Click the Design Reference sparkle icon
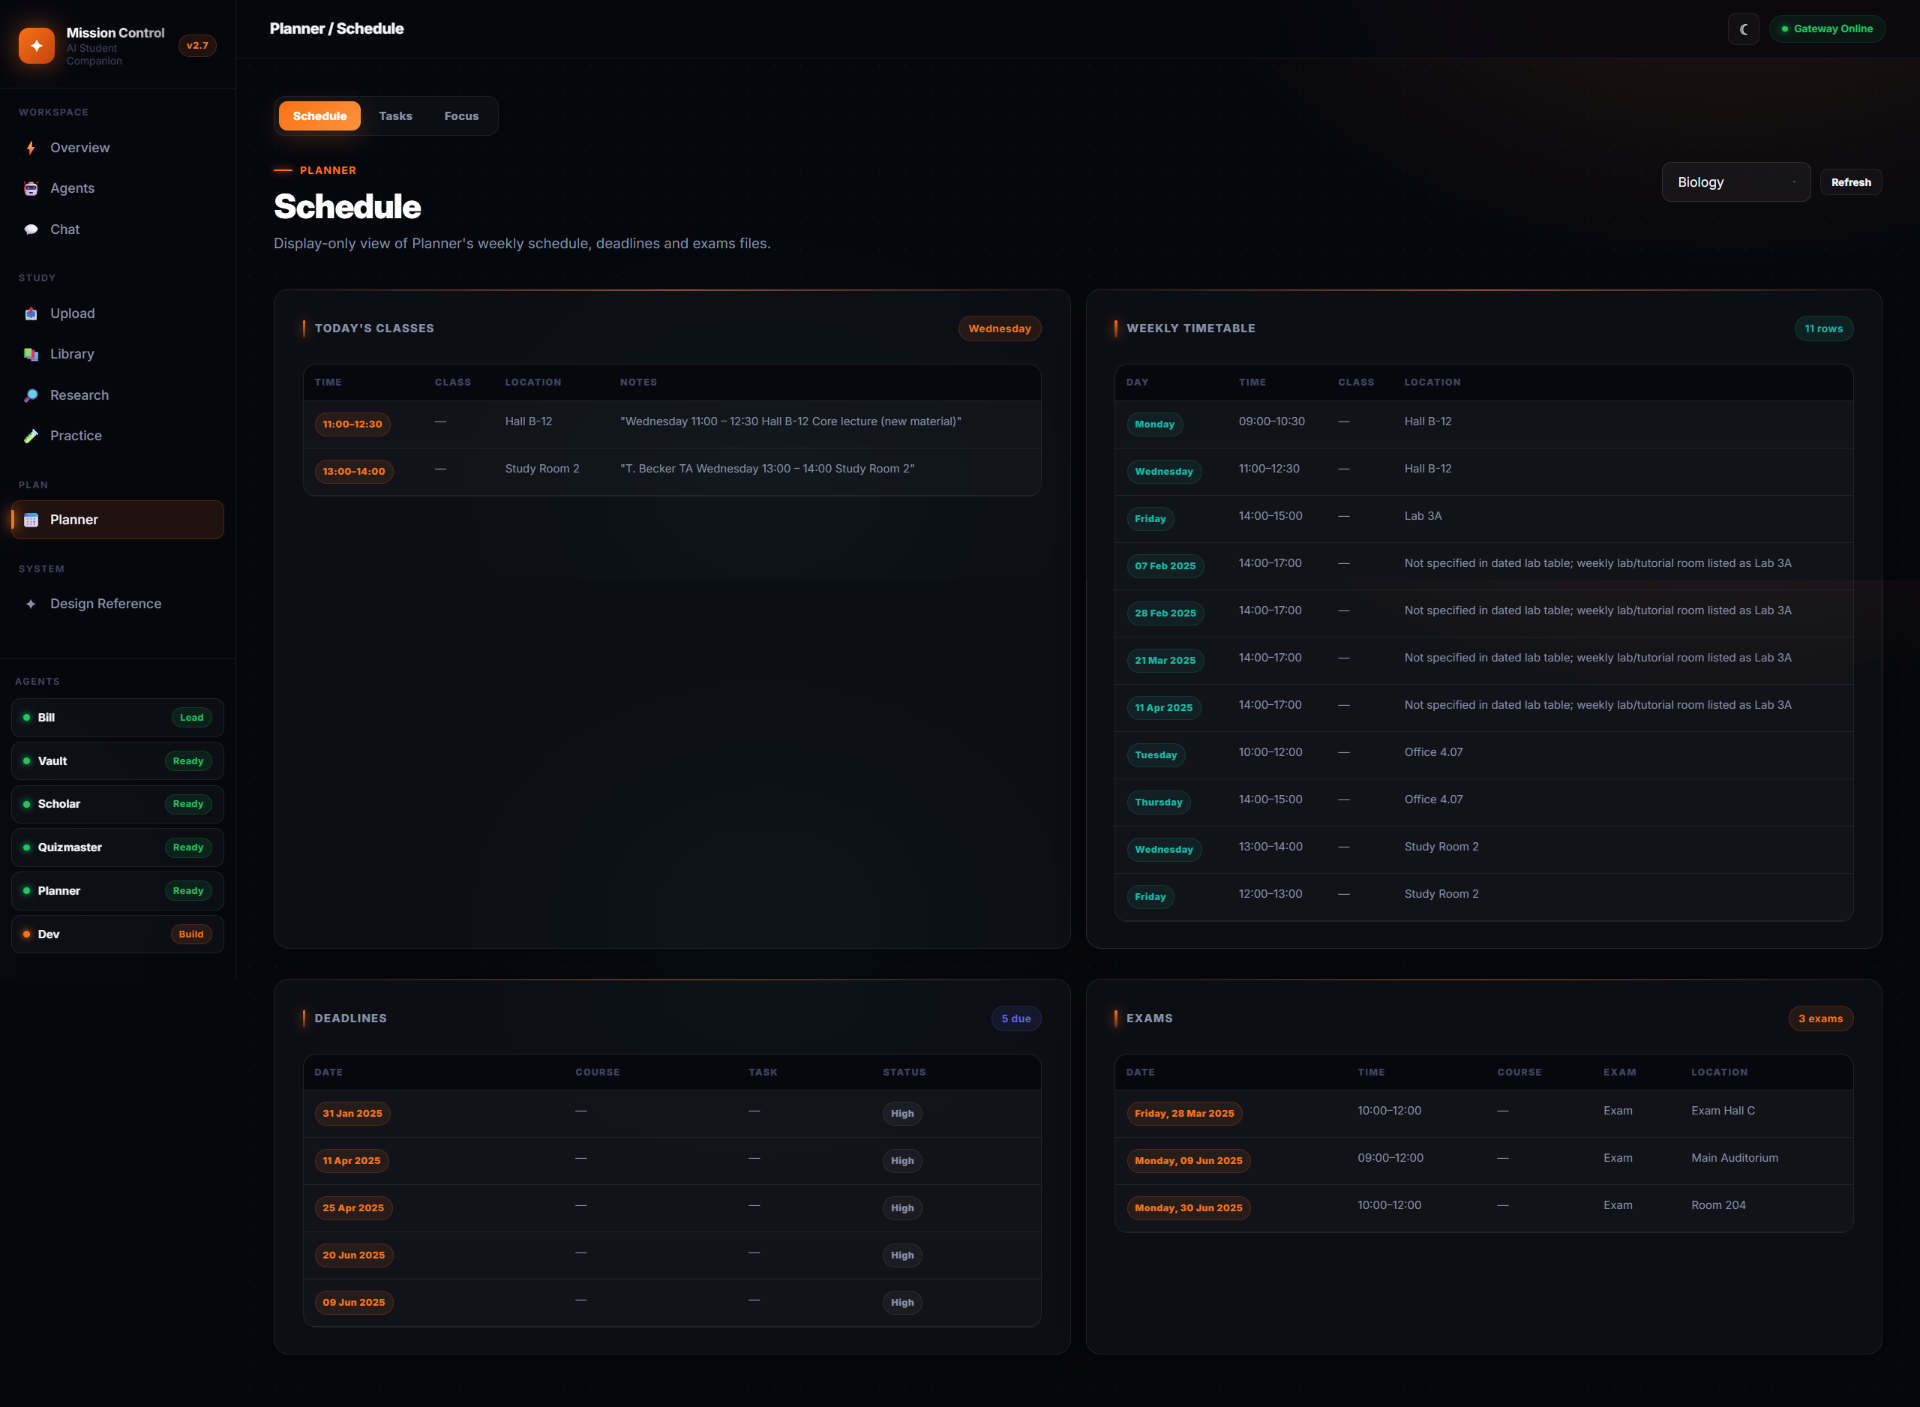This screenshot has width=1920, height=1407. pos(31,604)
